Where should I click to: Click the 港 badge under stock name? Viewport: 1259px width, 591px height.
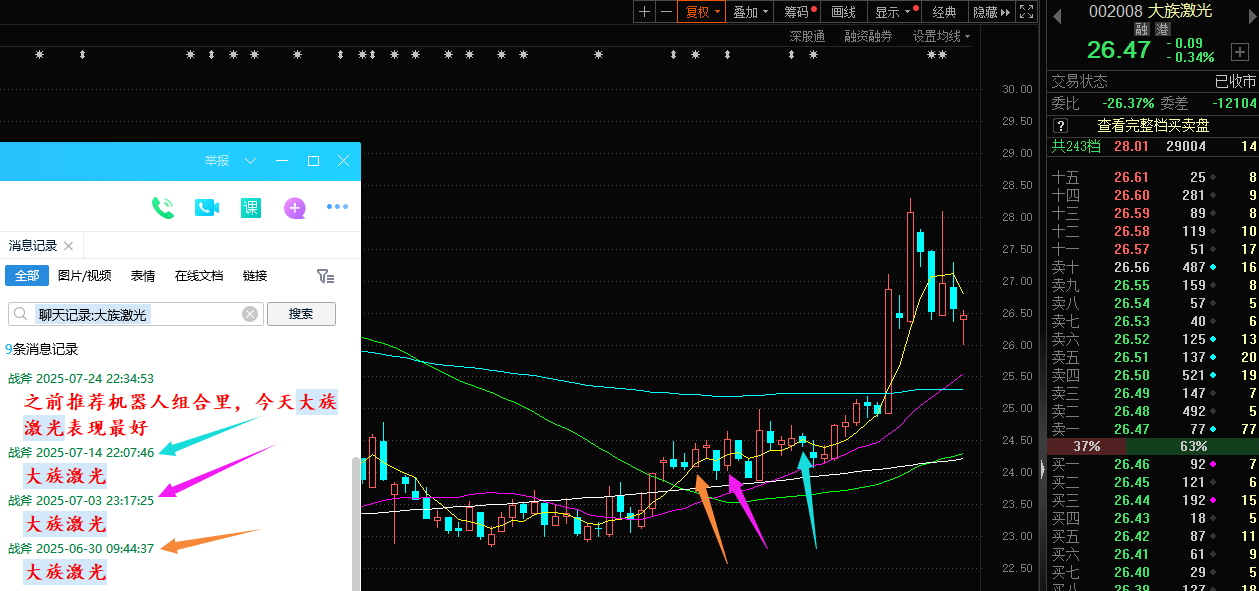pyautogui.click(x=1162, y=30)
